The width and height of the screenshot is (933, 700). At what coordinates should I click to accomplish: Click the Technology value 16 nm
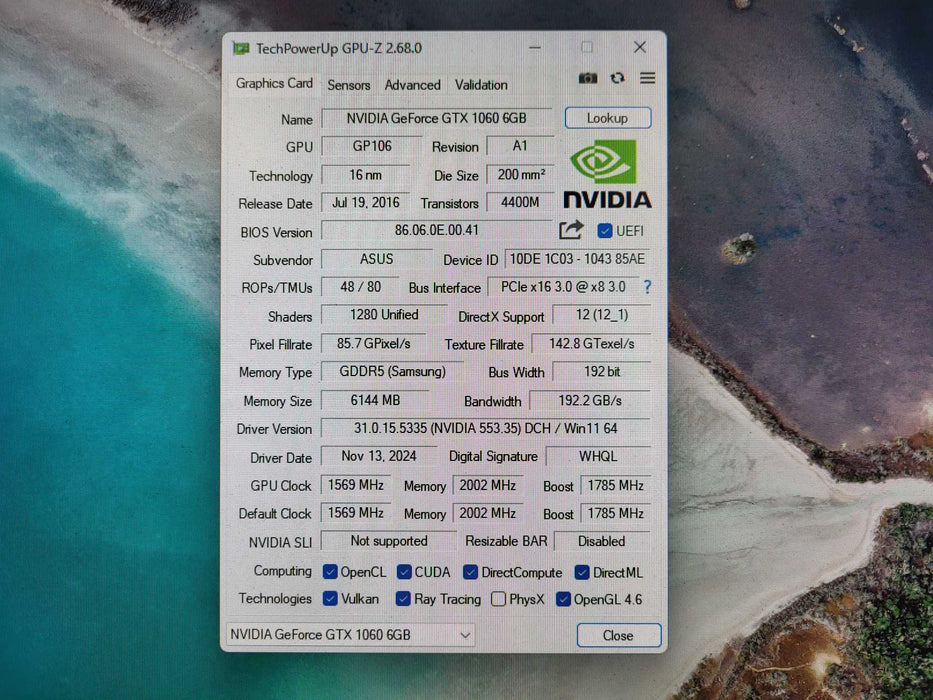[x=365, y=175]
